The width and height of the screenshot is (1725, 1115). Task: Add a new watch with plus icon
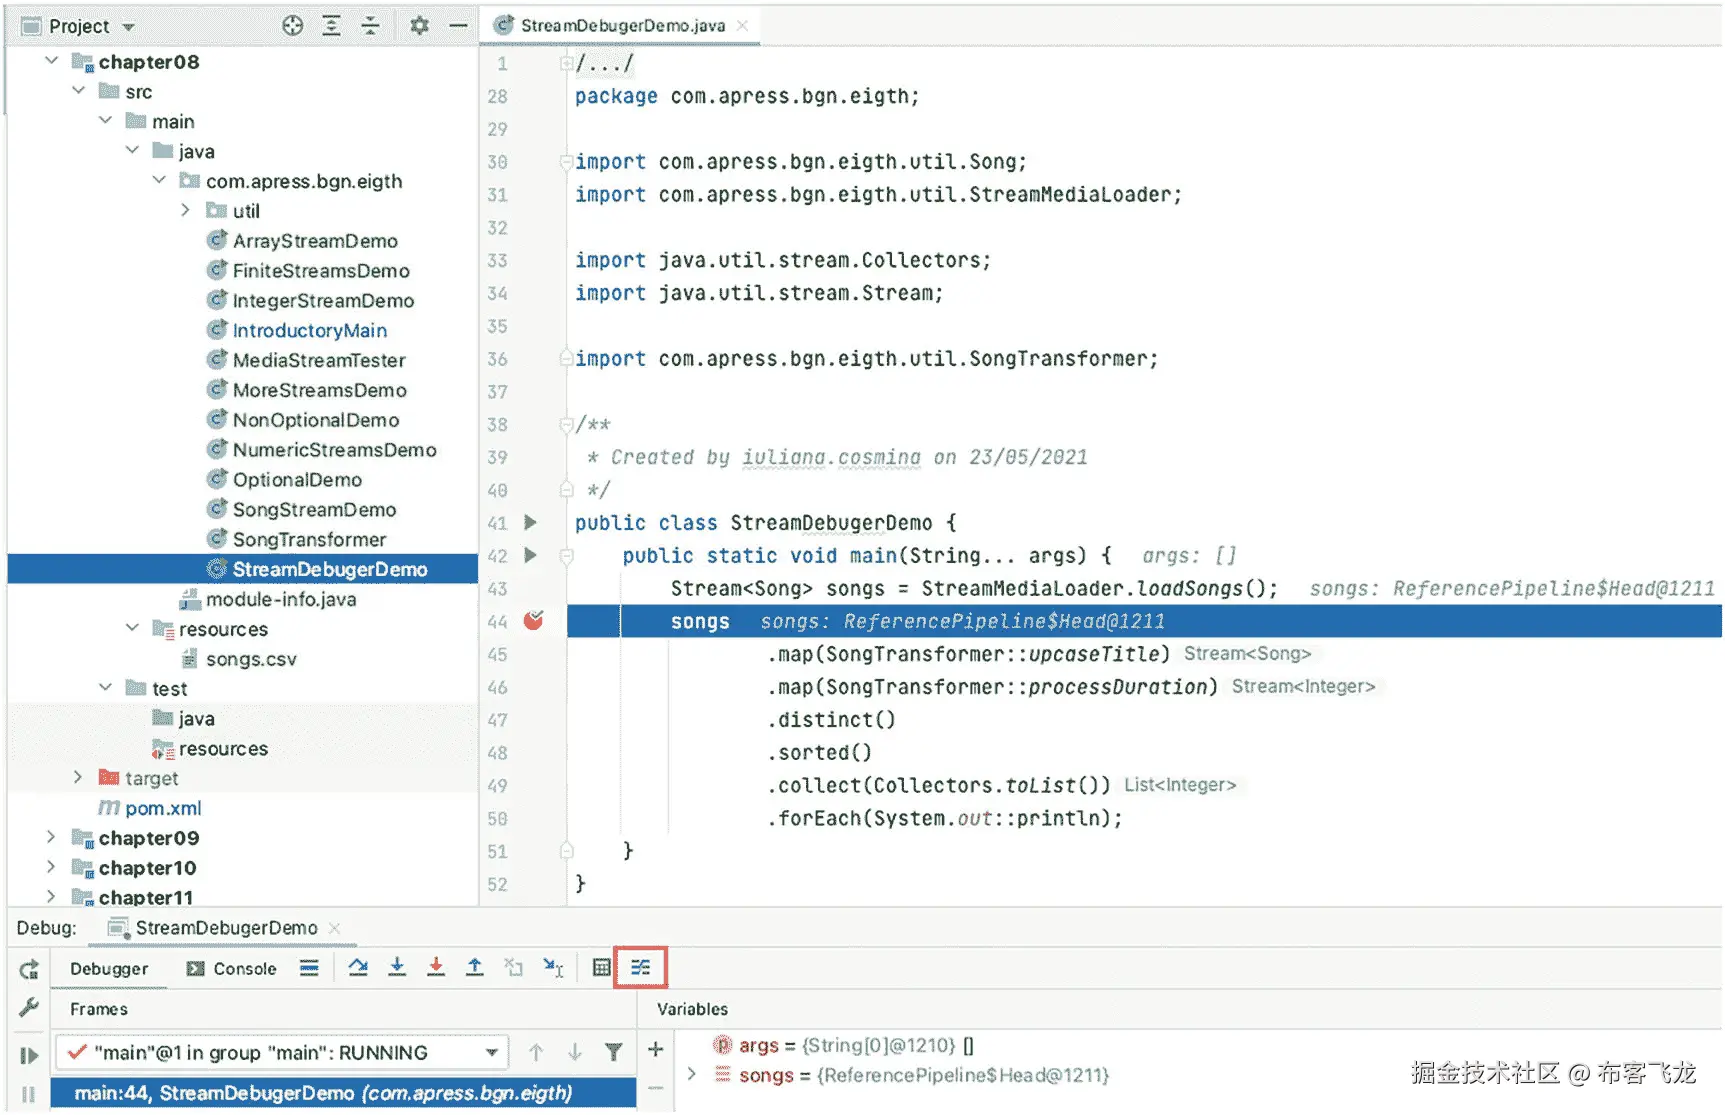point(656,1049)
